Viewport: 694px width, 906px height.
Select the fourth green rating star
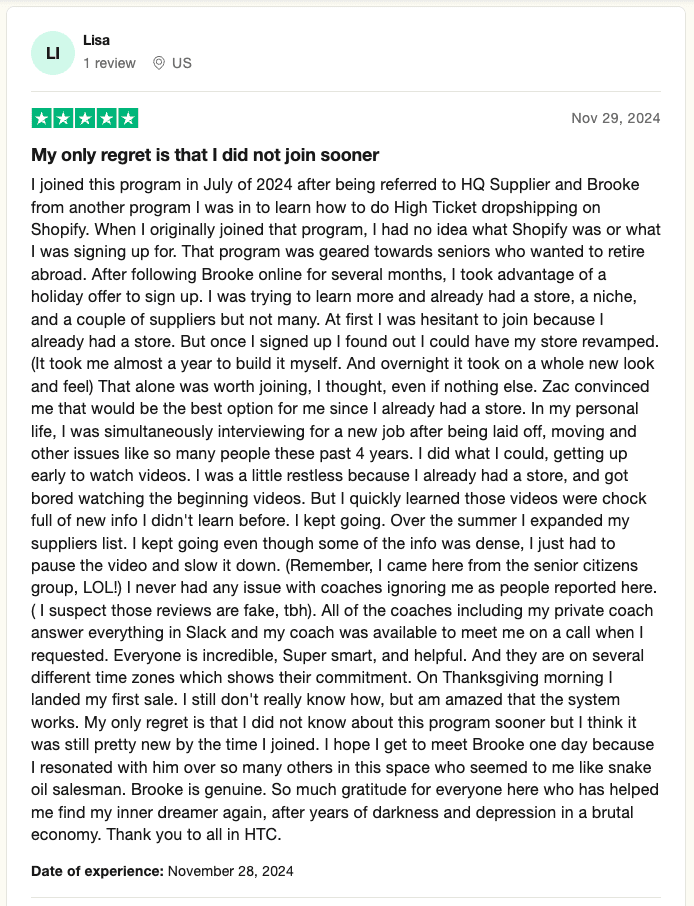(x=107, y=118)
